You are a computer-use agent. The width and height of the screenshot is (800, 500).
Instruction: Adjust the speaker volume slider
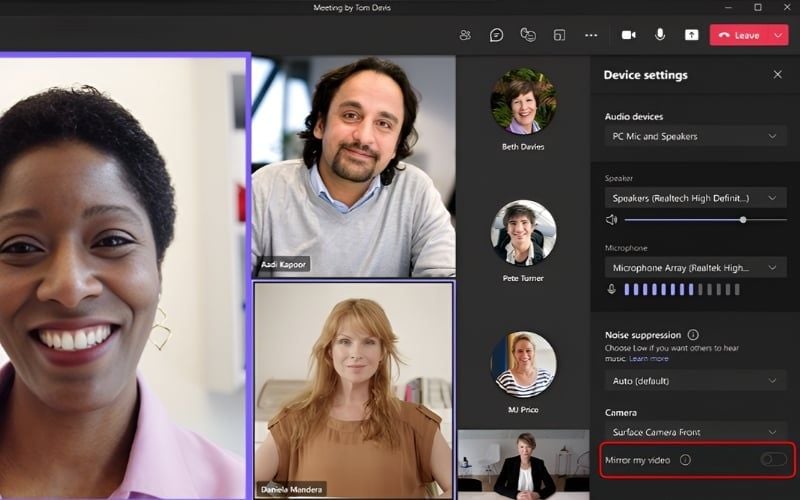(x=742, y=219)
